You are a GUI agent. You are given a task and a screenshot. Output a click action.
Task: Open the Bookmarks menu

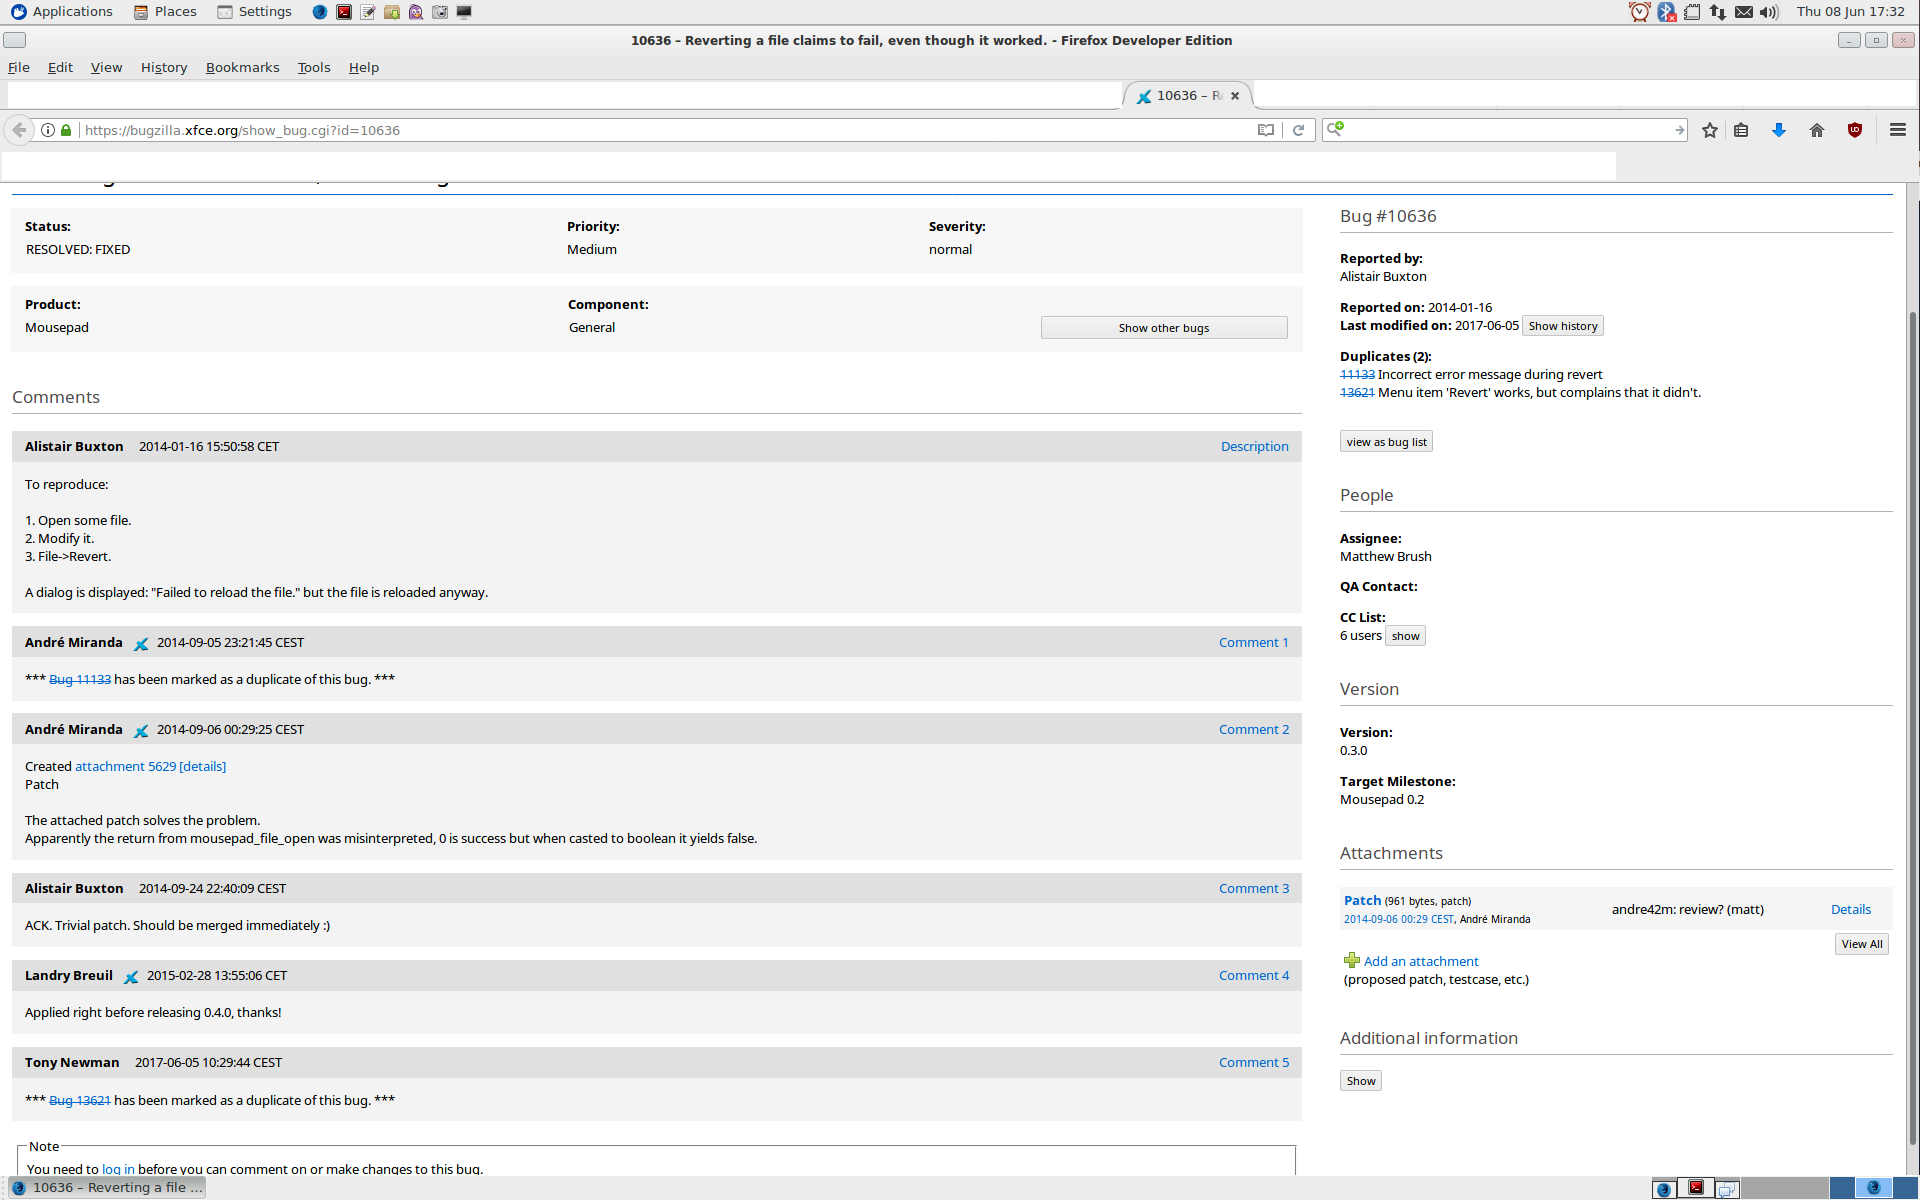(x=242, y=67)
